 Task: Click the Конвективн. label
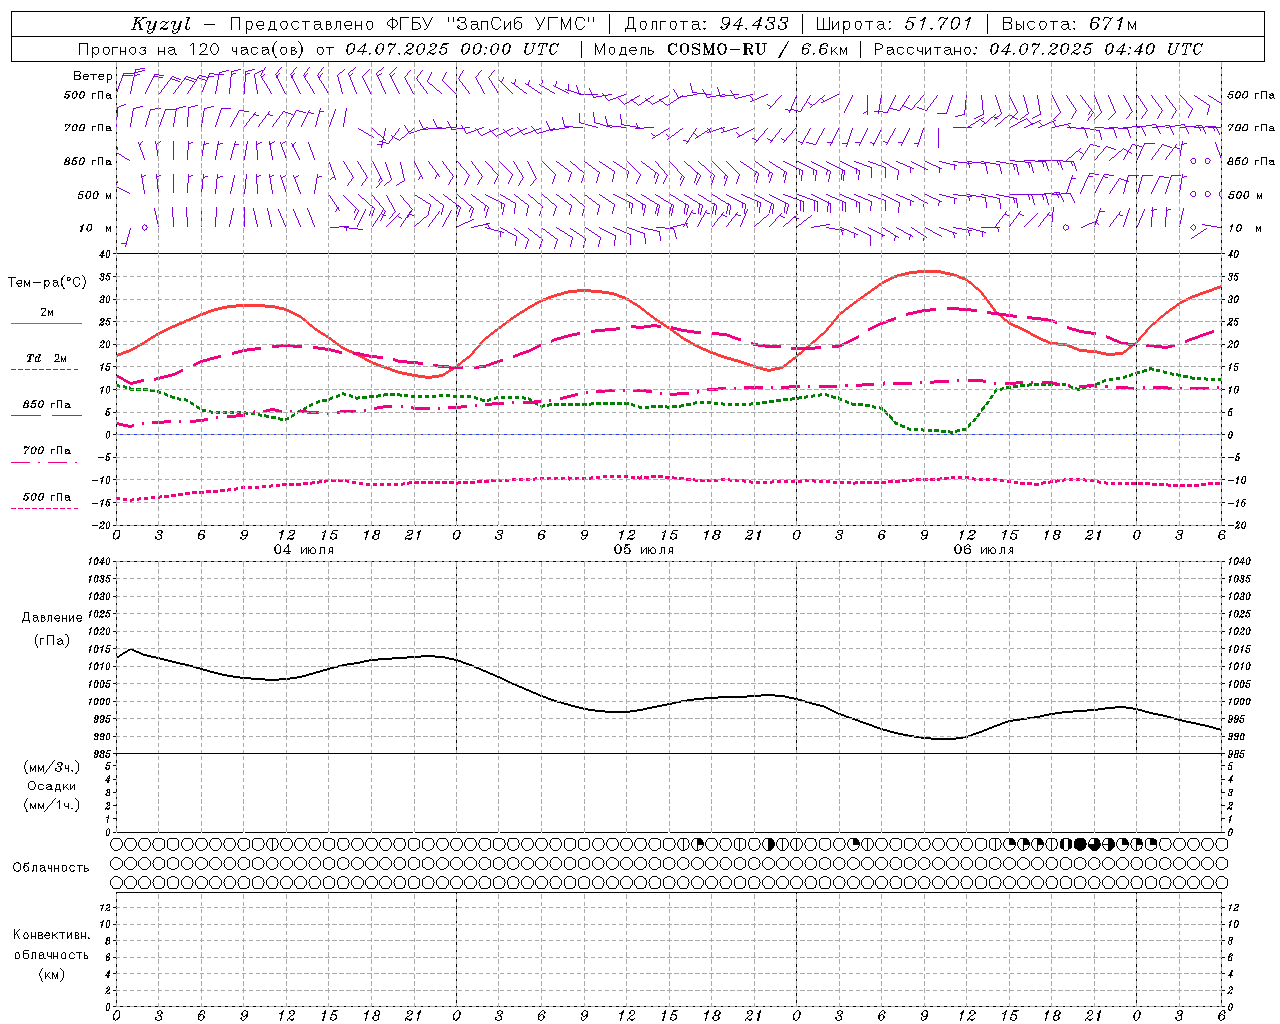coord(51,935)
